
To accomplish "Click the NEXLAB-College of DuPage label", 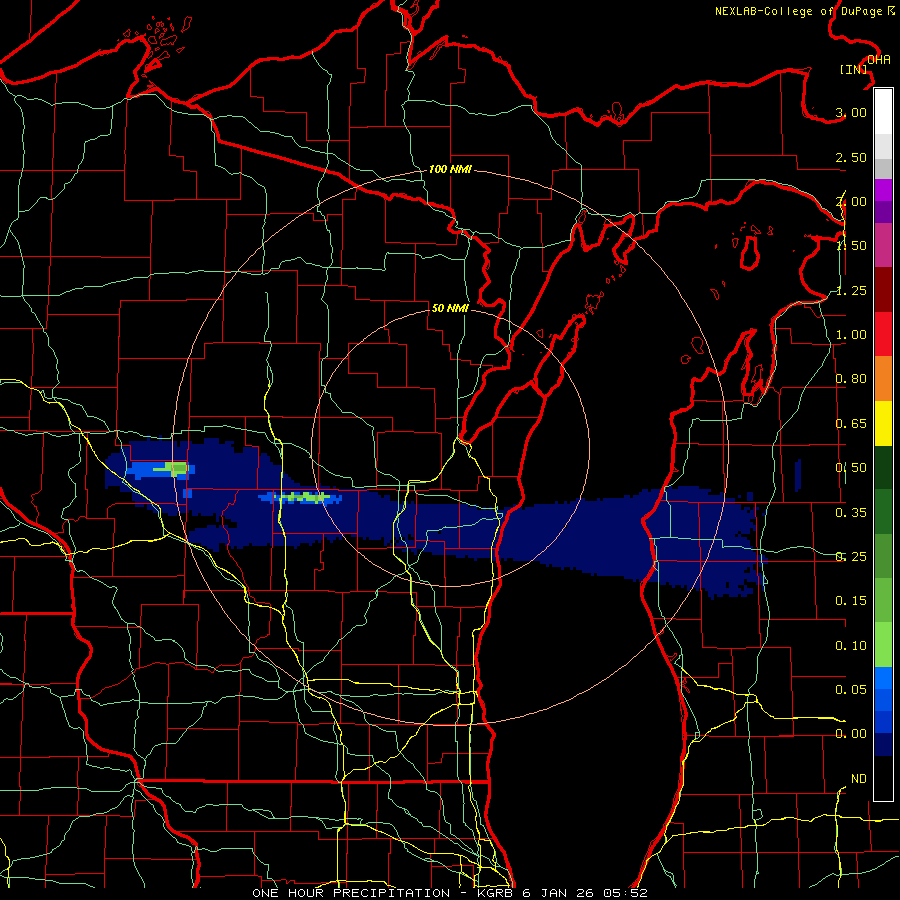I will pos(805,11).
